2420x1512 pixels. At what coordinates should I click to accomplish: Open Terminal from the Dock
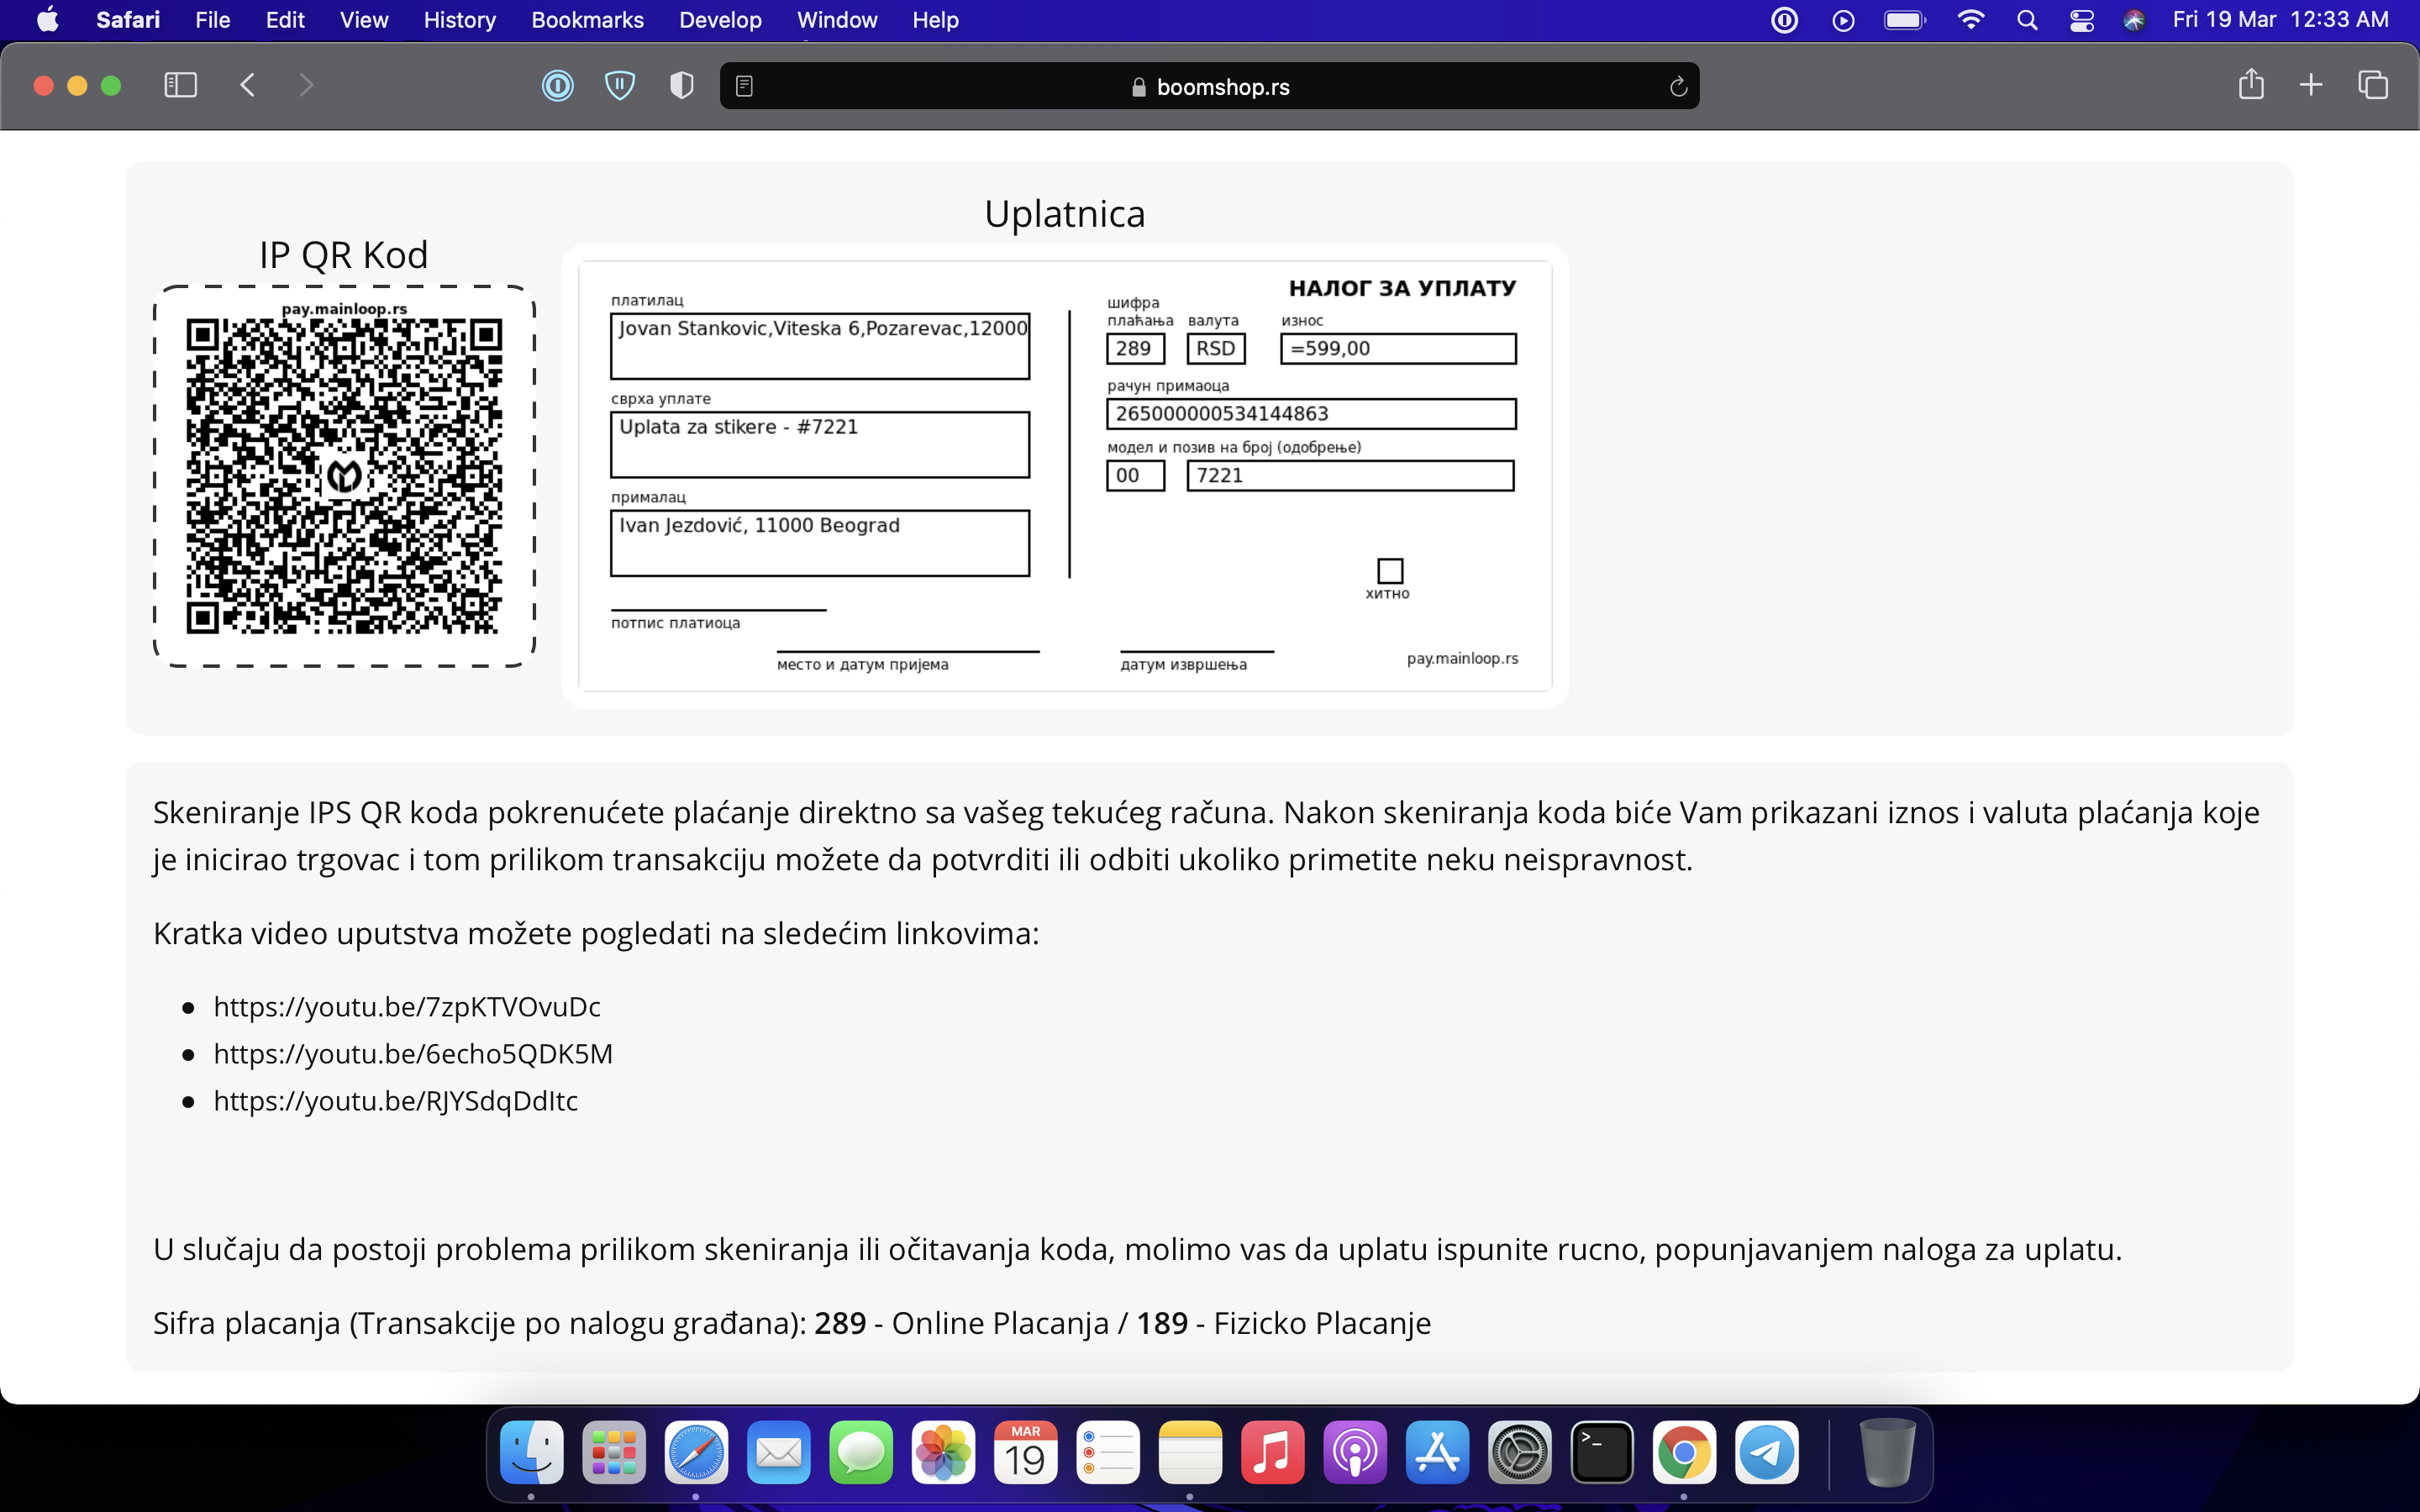point(1601,1452)
